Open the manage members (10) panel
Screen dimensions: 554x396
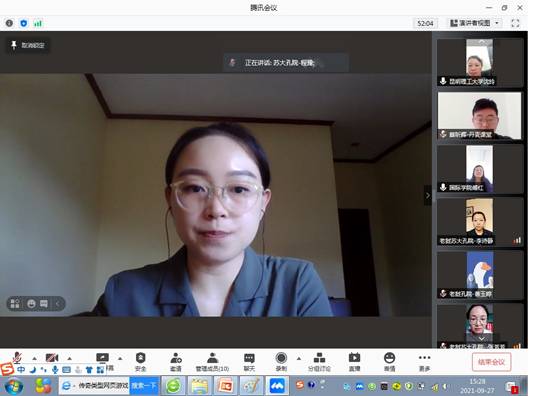212,362
